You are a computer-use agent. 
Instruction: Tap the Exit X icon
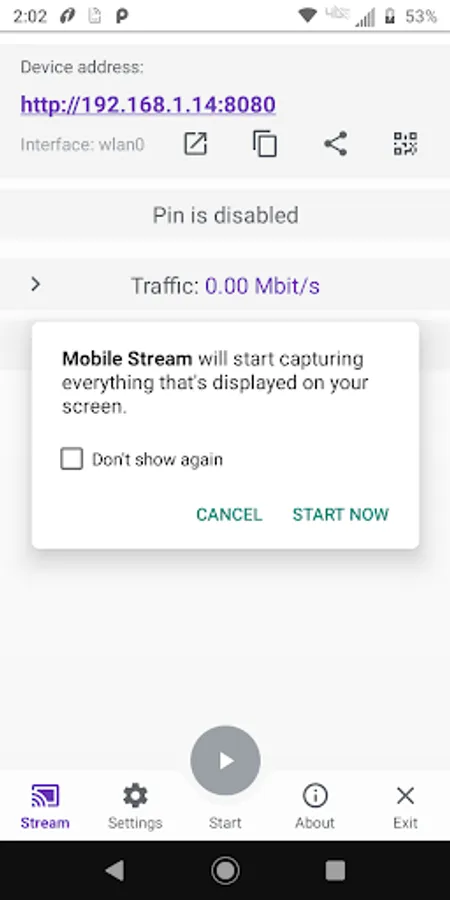pos(405,796)
